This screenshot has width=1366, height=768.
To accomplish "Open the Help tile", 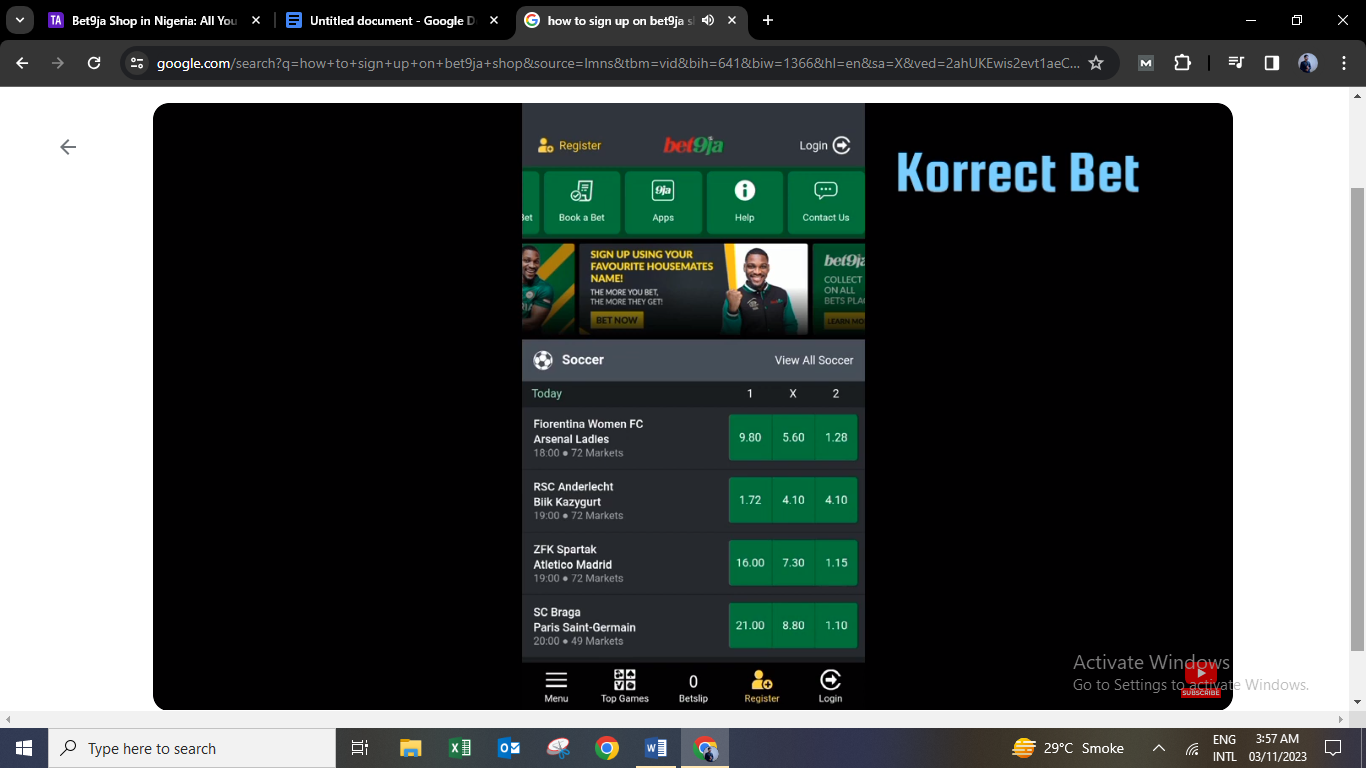I will (744, 202).
